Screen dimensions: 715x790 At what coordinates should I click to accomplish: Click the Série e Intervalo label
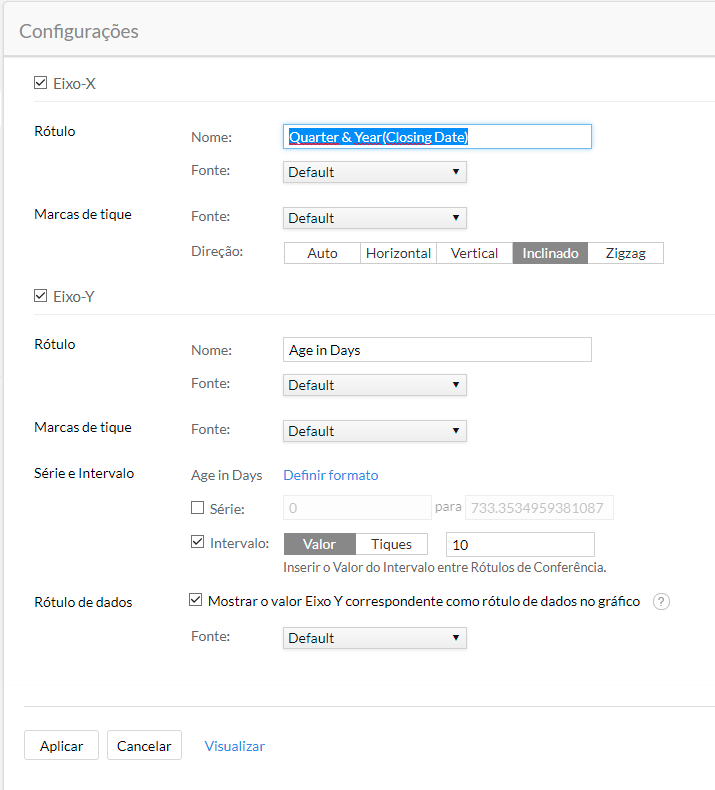click(84, 473)
